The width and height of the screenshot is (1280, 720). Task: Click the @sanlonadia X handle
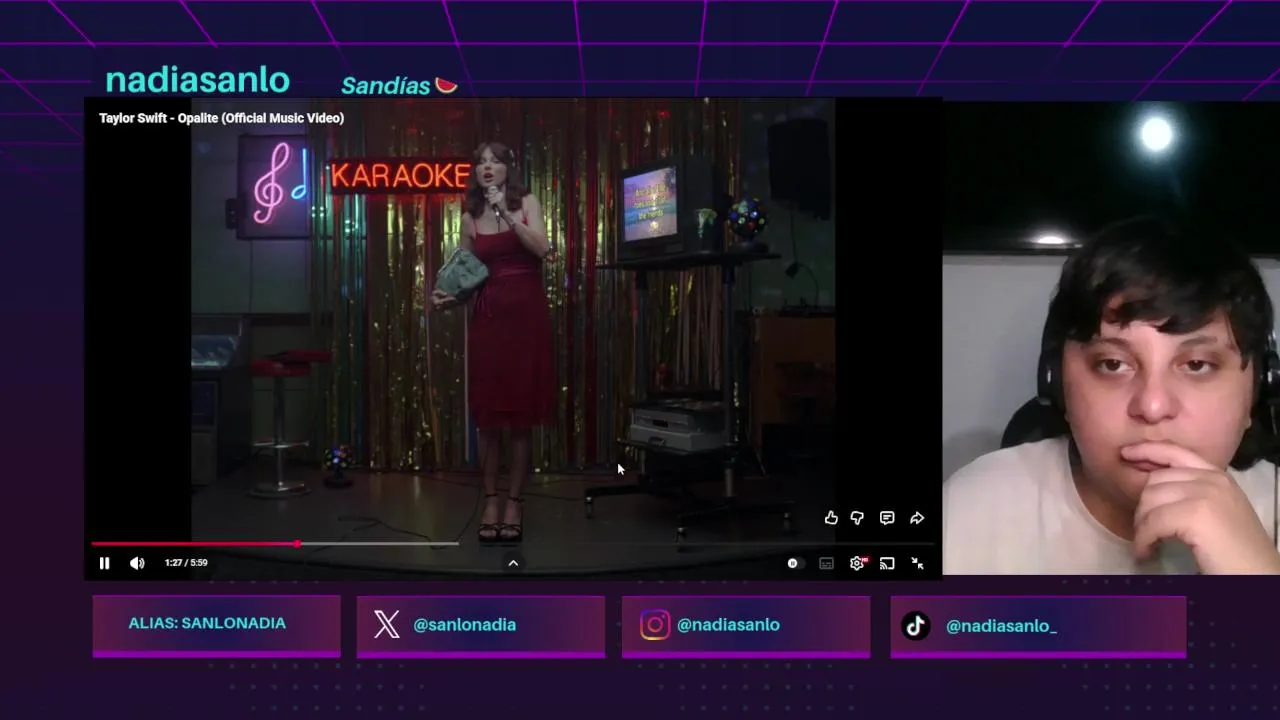[x=465, y=625]
